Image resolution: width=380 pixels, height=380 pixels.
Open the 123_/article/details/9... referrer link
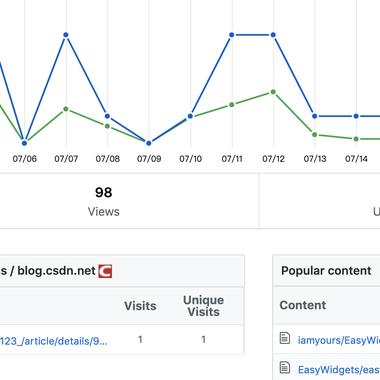(x=54, y=341)
